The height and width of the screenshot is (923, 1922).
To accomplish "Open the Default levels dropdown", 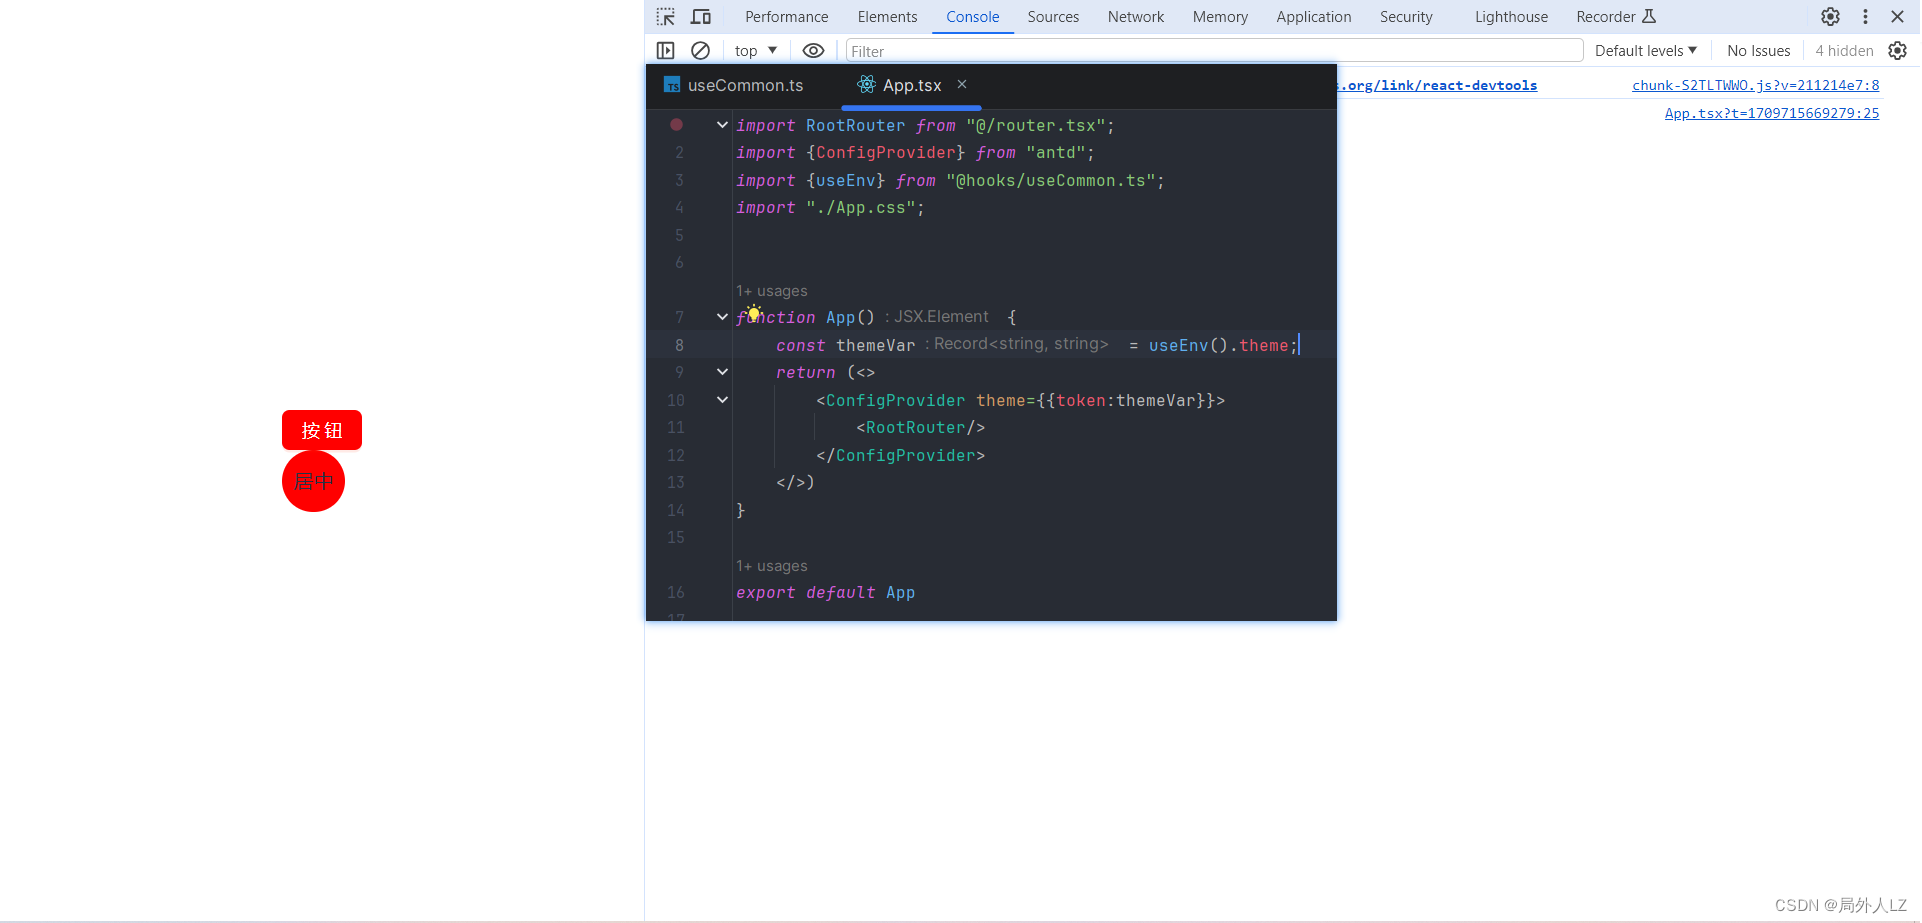I will 1646,51.
